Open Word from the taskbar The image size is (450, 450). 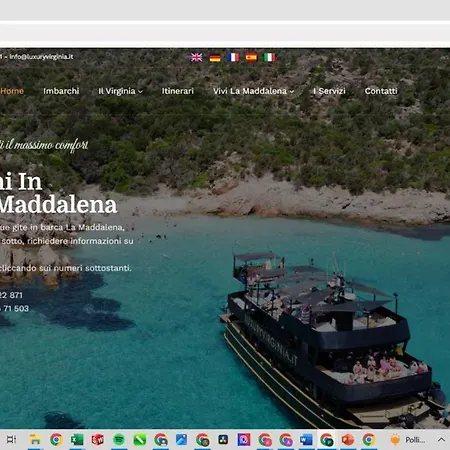coord(306,440)
